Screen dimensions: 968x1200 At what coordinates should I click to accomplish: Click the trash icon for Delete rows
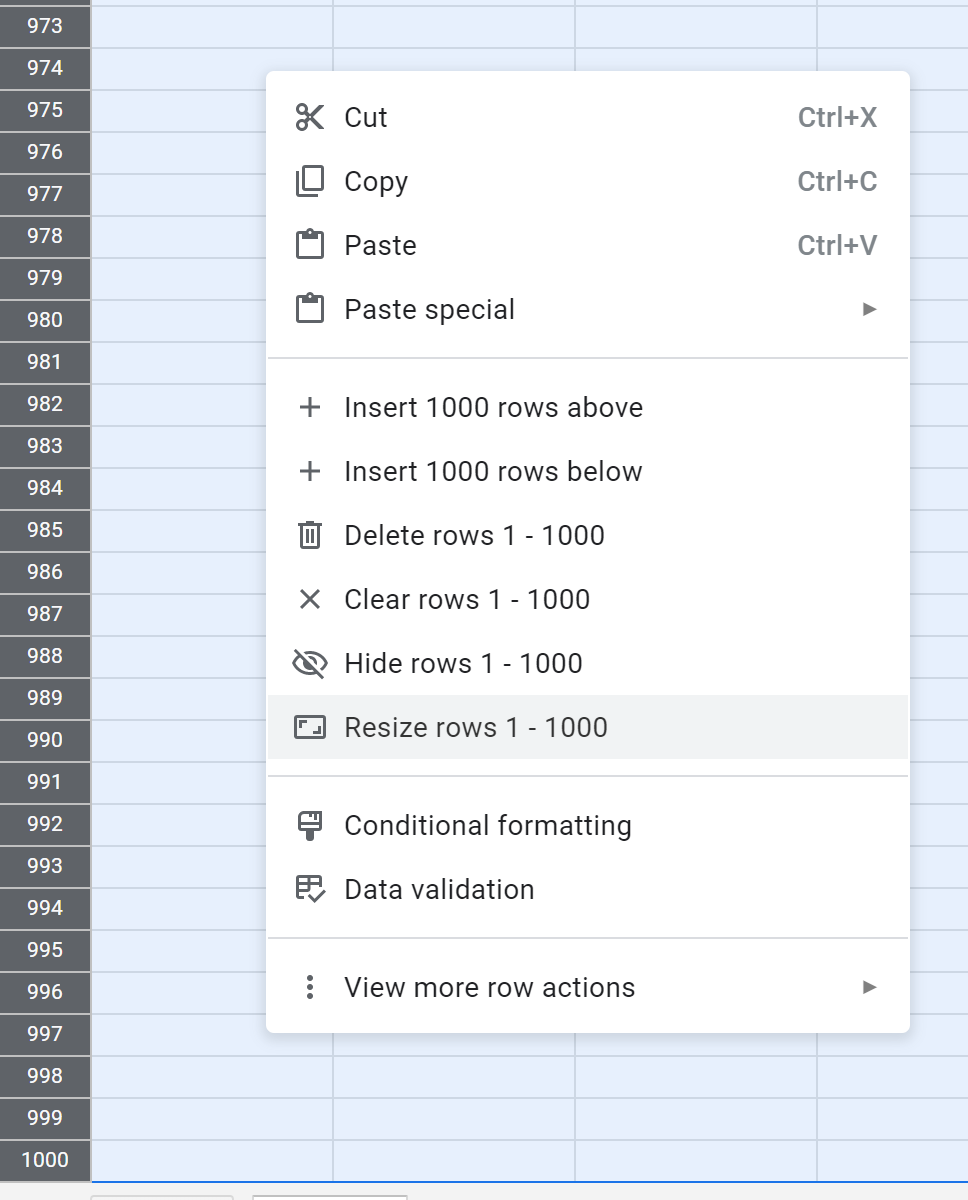pos(310,536)
